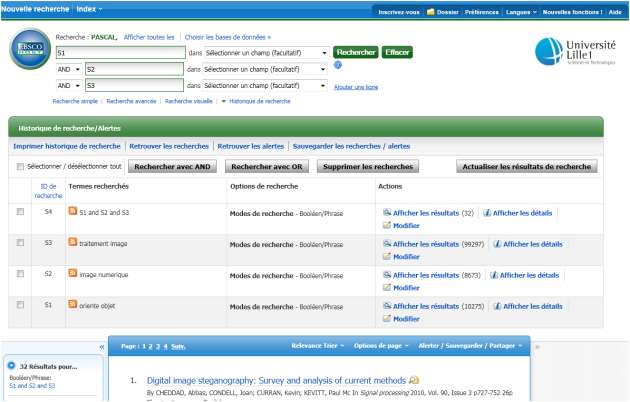Click results magnifier icon in S4 row
The height and width of the screenshot is (402, 630).
[x=387, y=212]
